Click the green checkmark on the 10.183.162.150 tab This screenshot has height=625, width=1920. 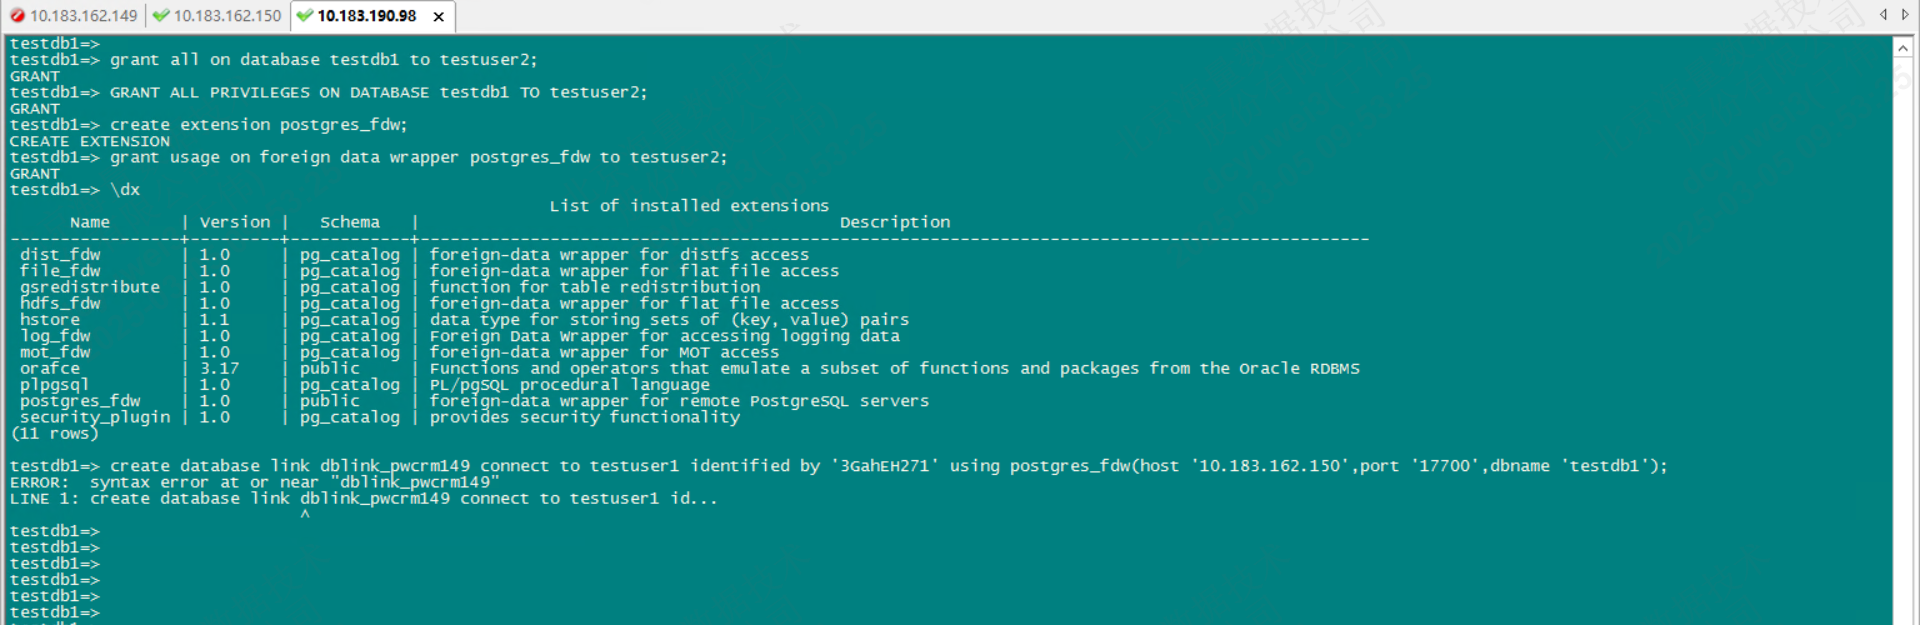pos(161,16)
